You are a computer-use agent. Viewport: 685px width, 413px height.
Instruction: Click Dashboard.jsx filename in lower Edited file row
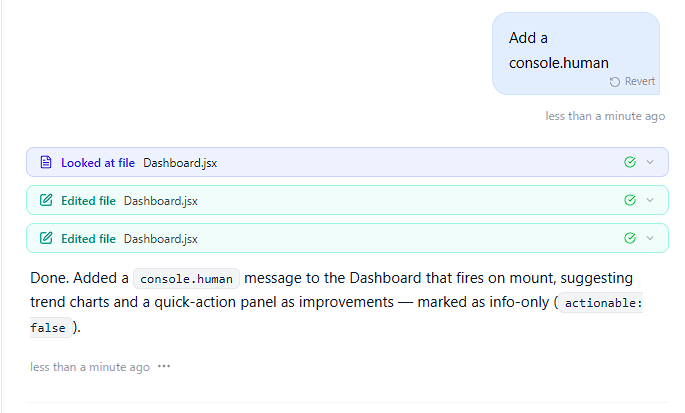coord(160,239)
